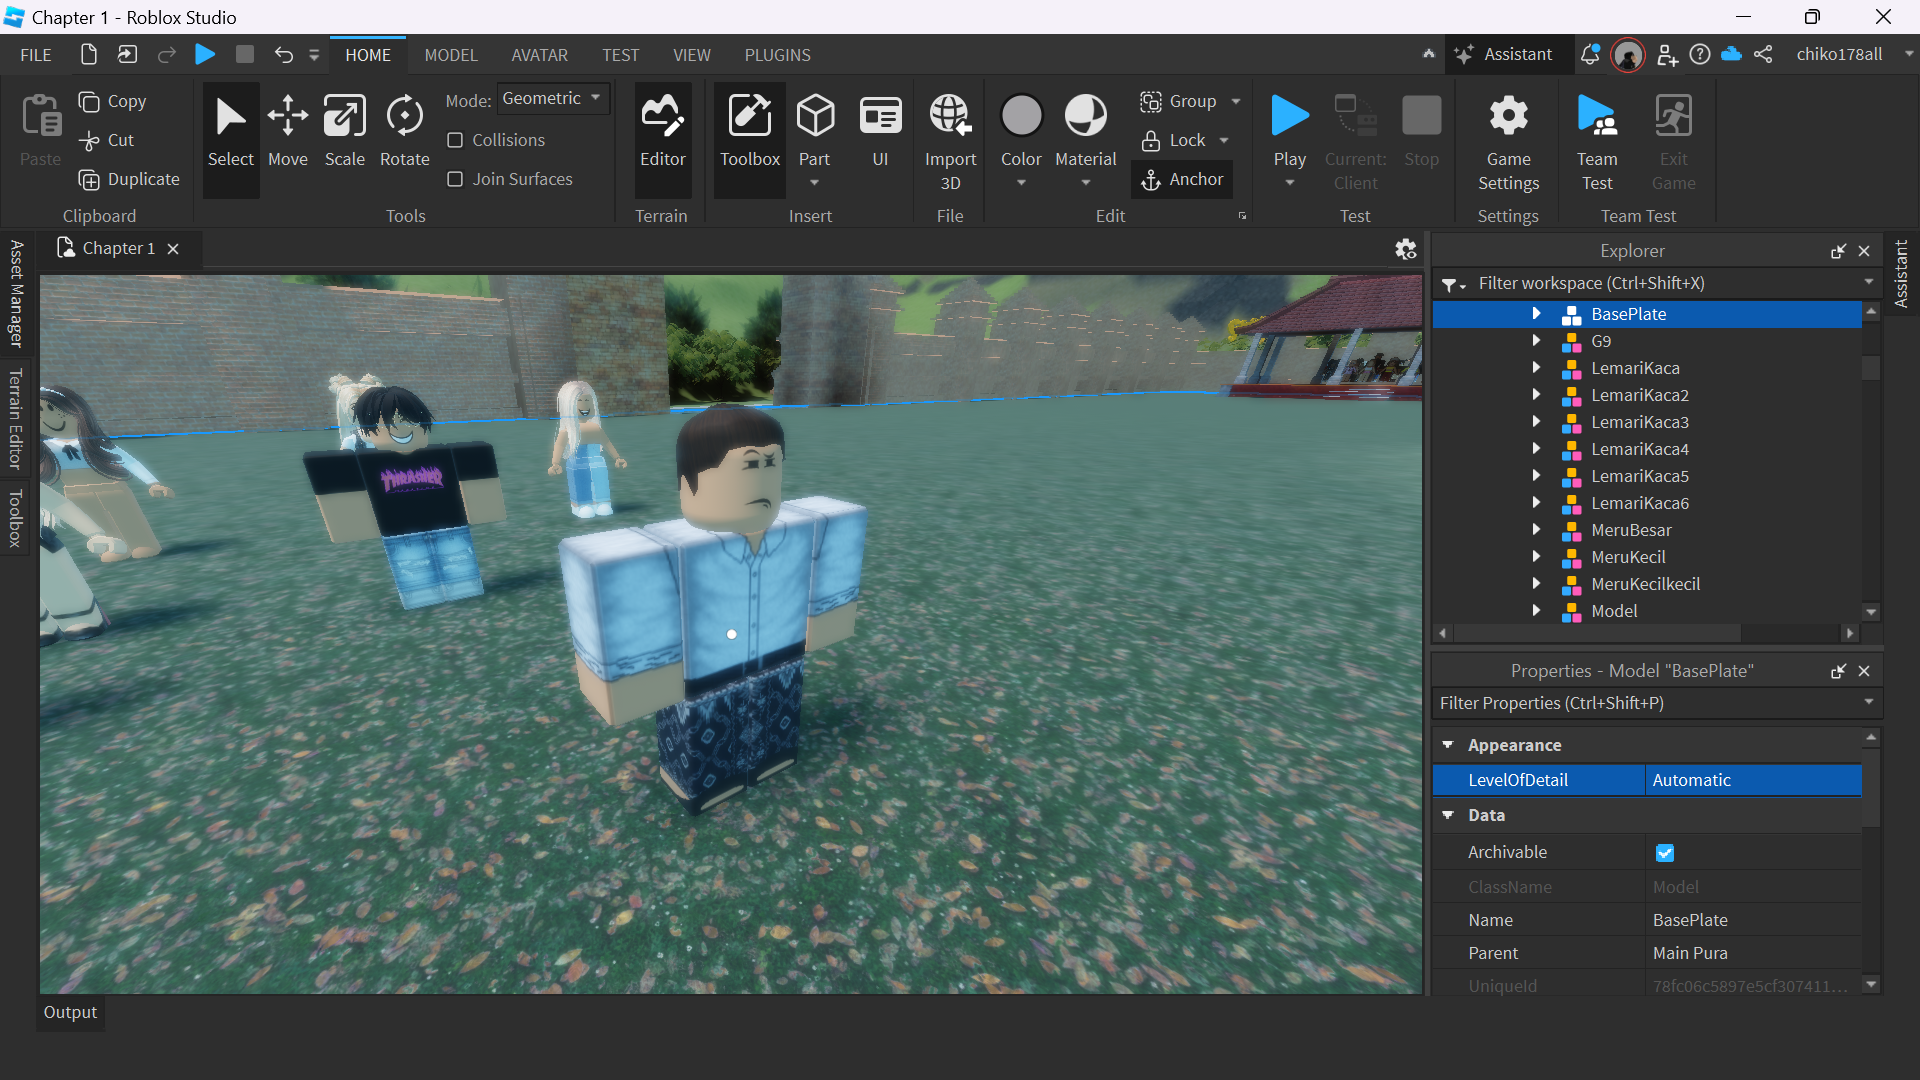The width and height of the screenshot is (1920, 1080).
Task: Select the Scale tool
Action: 344,131
